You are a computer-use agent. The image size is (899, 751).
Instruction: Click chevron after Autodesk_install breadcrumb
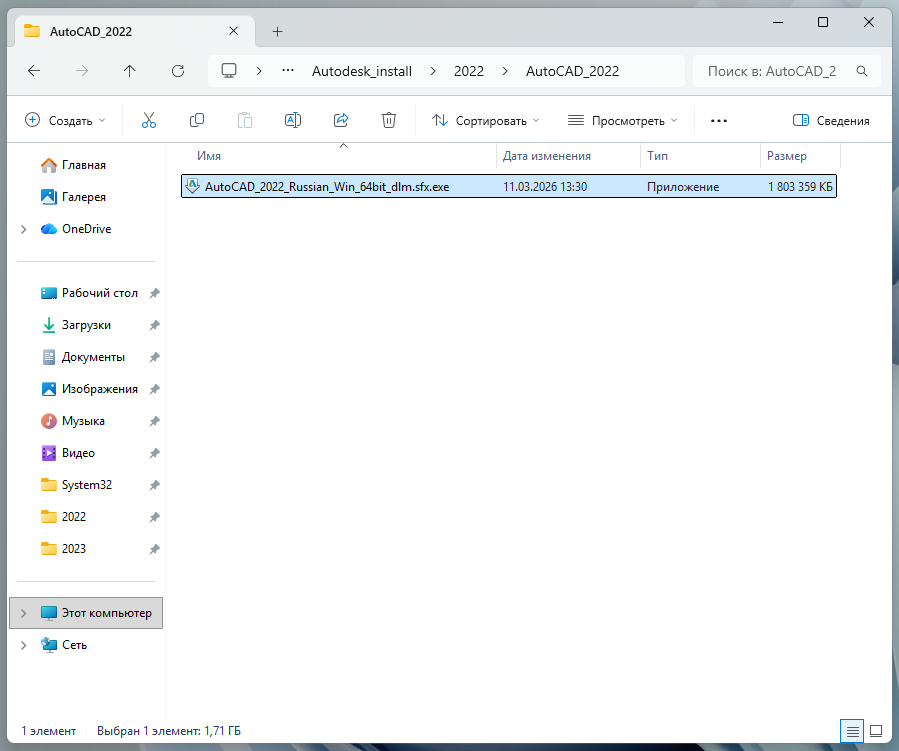point(433,71)
